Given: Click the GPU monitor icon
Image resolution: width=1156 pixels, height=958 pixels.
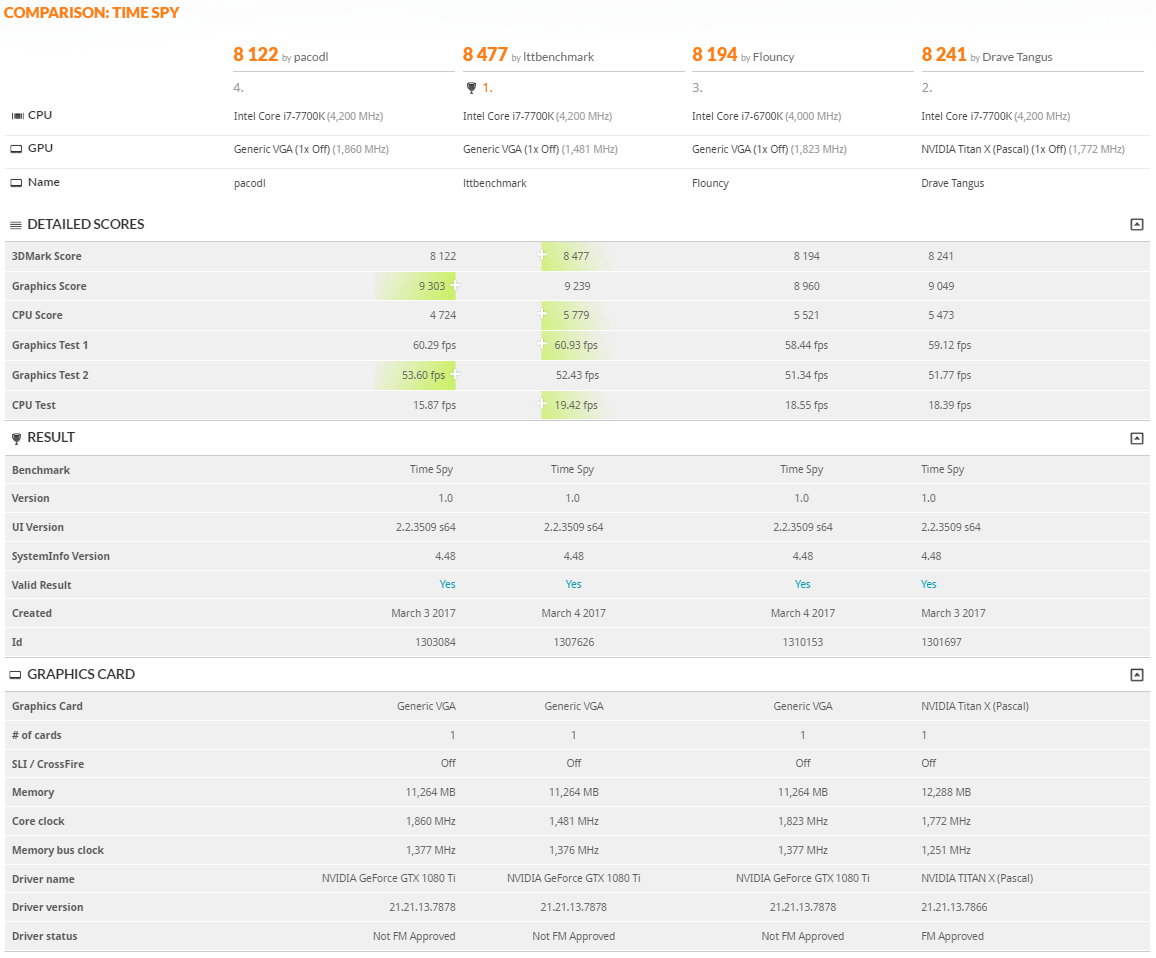Looking at the screenshot, I should click(16, 149).
